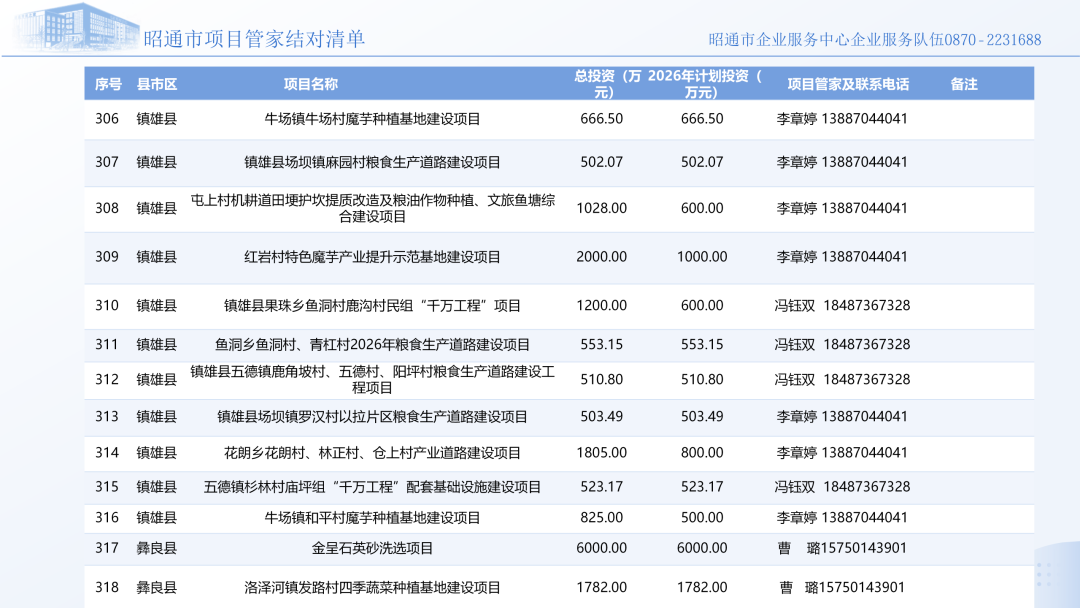
Task: Click total investment 523.17 in row 315
Action: pyautogui.click(x=601, y=487)
